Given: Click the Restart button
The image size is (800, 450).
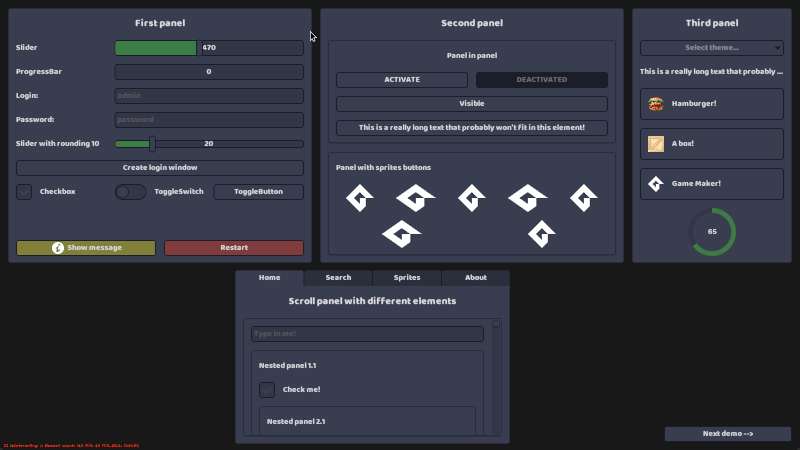Looking at the screenshot, I should pyautogui.click(x=234, y=247).
